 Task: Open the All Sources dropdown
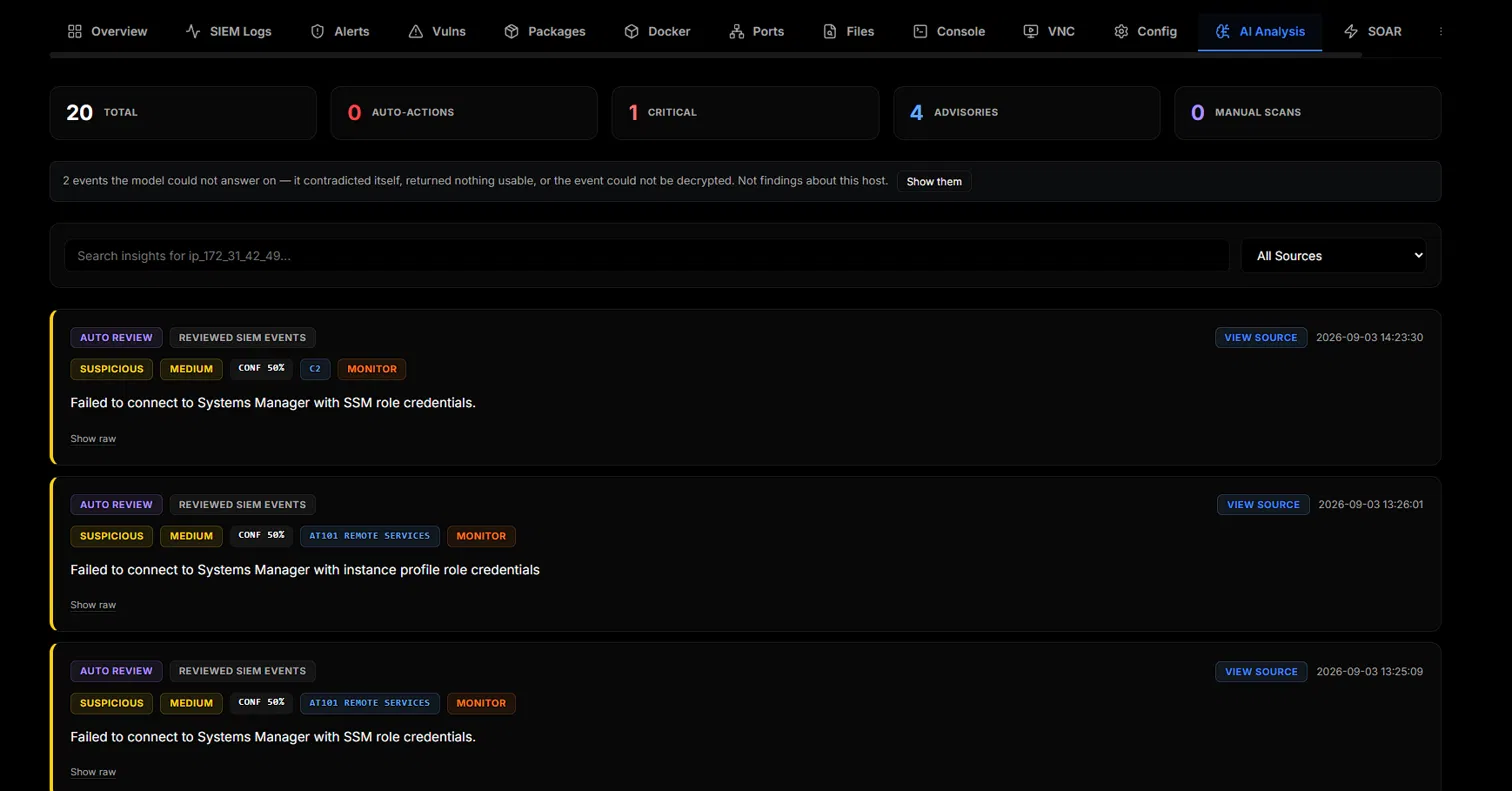tap(1334, 255)
